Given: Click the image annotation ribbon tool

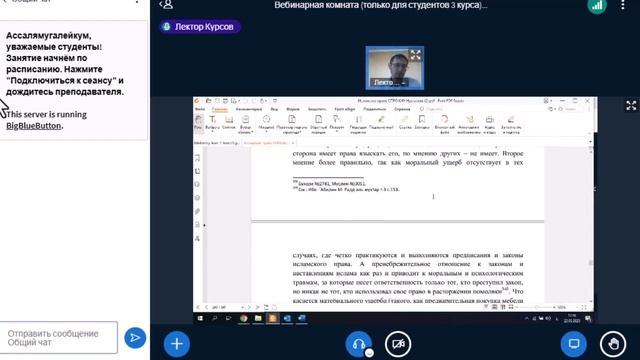Looking at the screenshot, I should [469, 124].
